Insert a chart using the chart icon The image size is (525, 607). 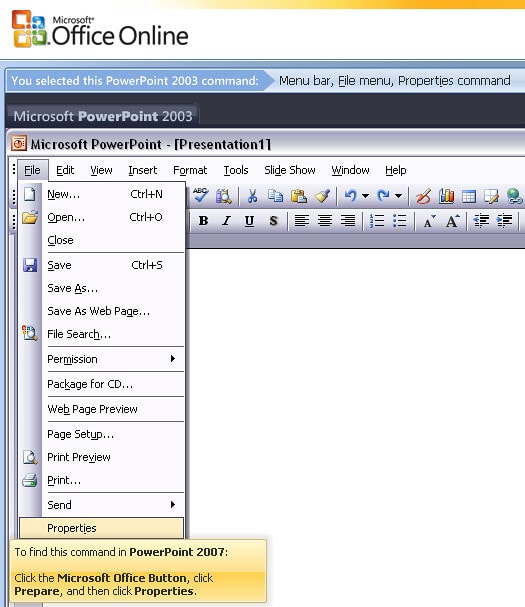446,196
